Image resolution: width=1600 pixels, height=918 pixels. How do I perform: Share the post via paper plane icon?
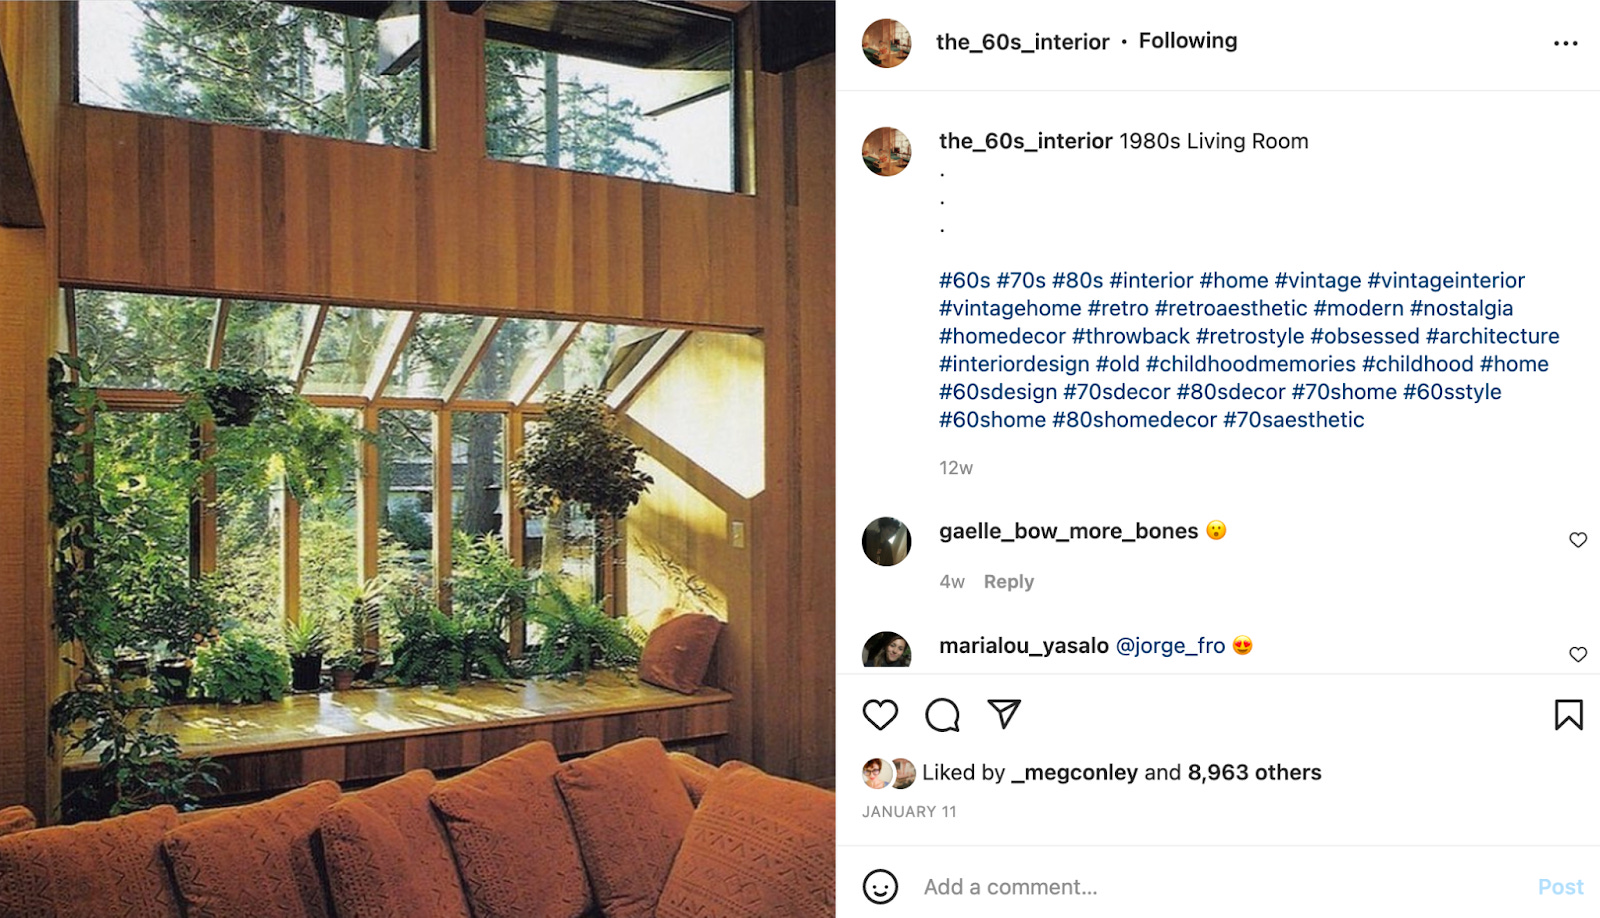click(1004, 713)
